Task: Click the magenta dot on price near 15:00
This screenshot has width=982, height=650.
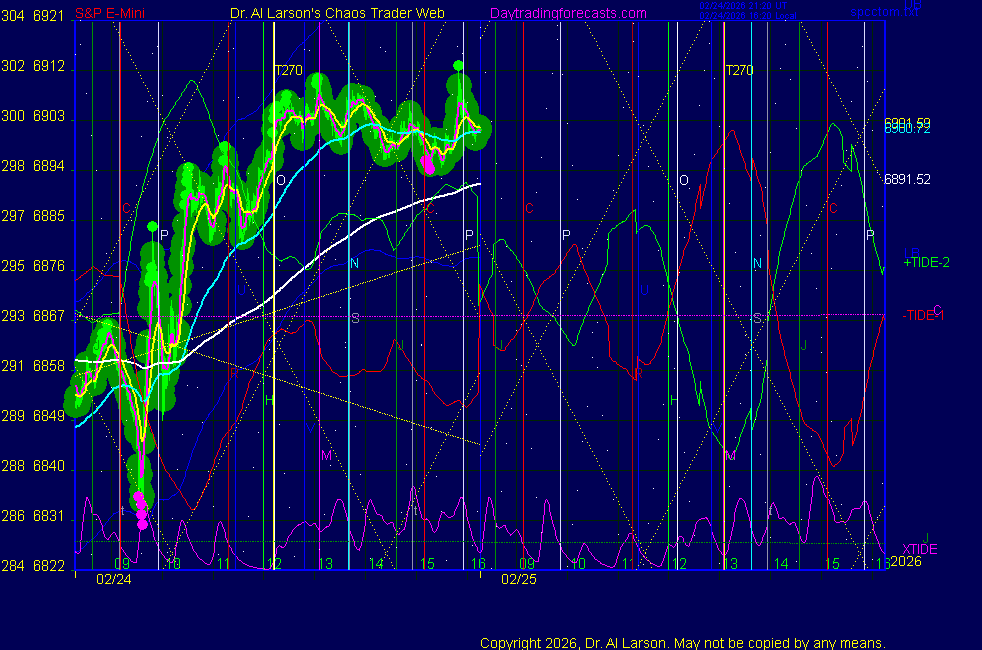Action: click(x=429, y=164)
